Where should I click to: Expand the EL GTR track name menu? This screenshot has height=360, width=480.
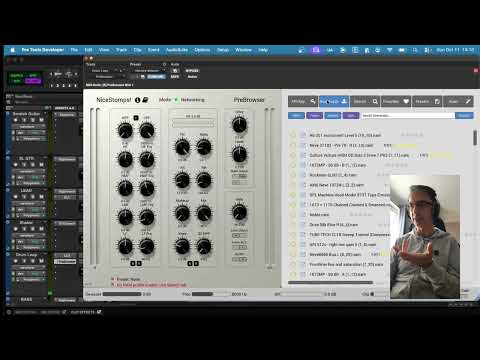[45, 158]
